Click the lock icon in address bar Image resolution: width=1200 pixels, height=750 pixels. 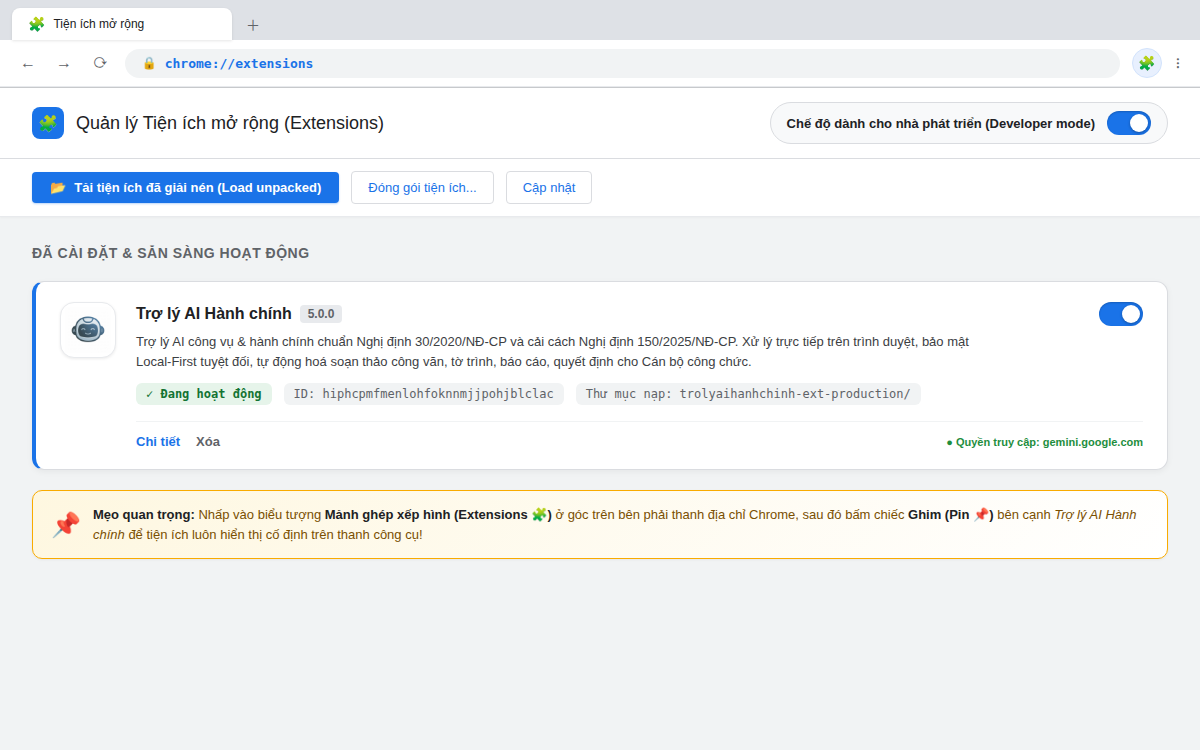(149, 63)
